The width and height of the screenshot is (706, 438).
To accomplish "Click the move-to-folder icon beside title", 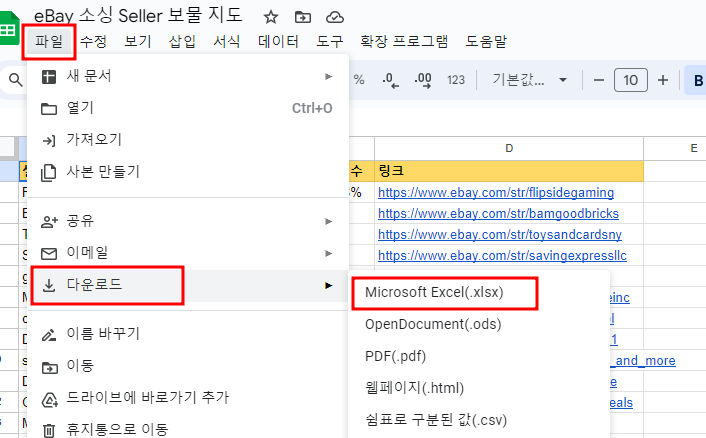I will [303, 17].
